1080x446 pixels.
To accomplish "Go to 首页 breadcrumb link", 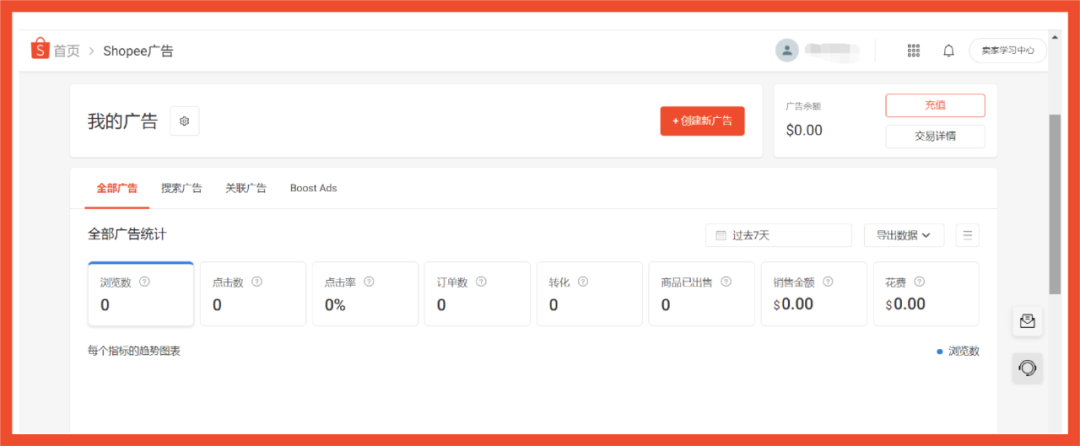I will (x=67, y=51).
